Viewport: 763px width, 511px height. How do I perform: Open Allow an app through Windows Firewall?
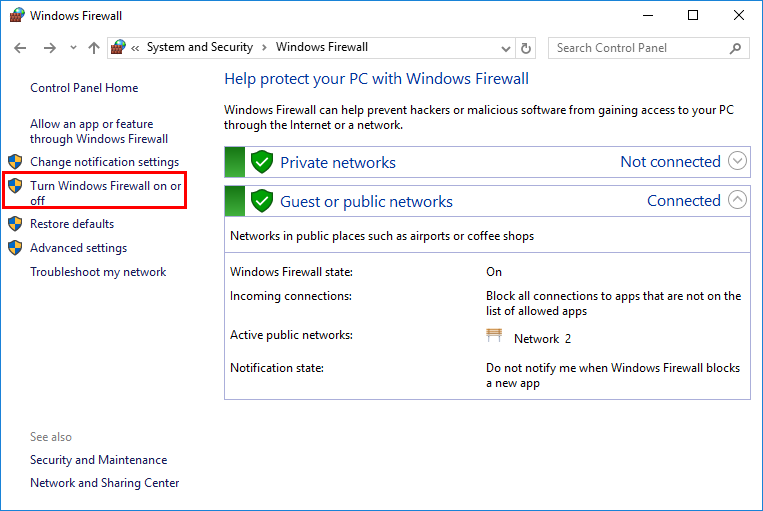pyautogui.click(x=99, y=131)
